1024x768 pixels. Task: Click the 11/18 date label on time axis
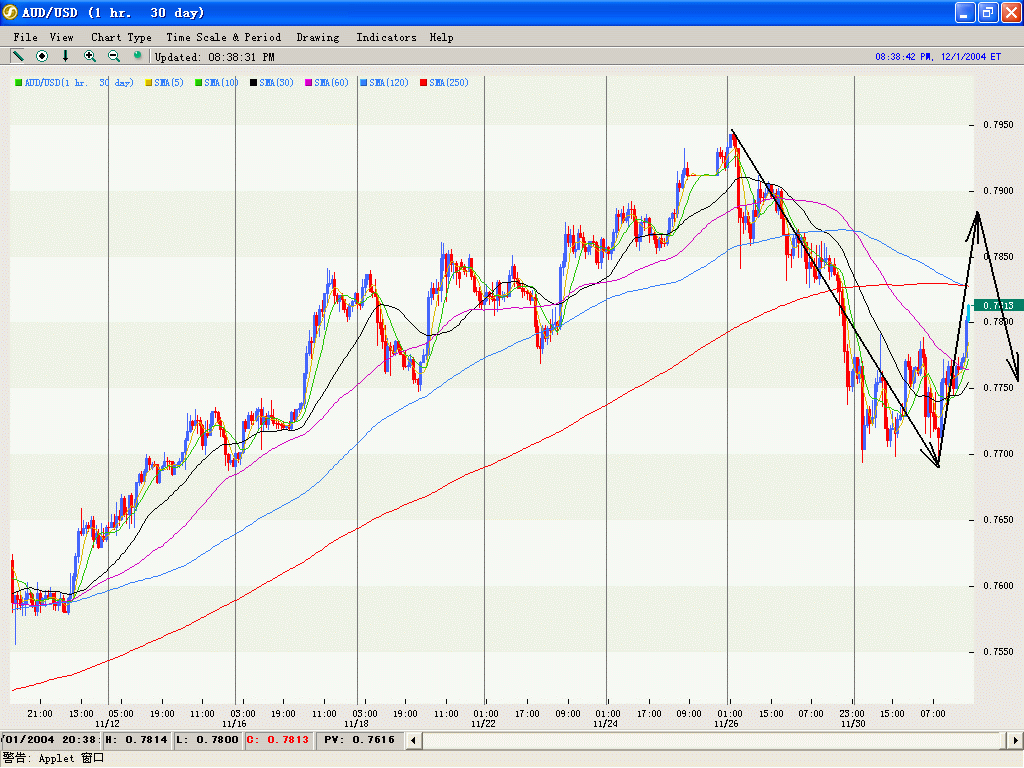(356, 724)
